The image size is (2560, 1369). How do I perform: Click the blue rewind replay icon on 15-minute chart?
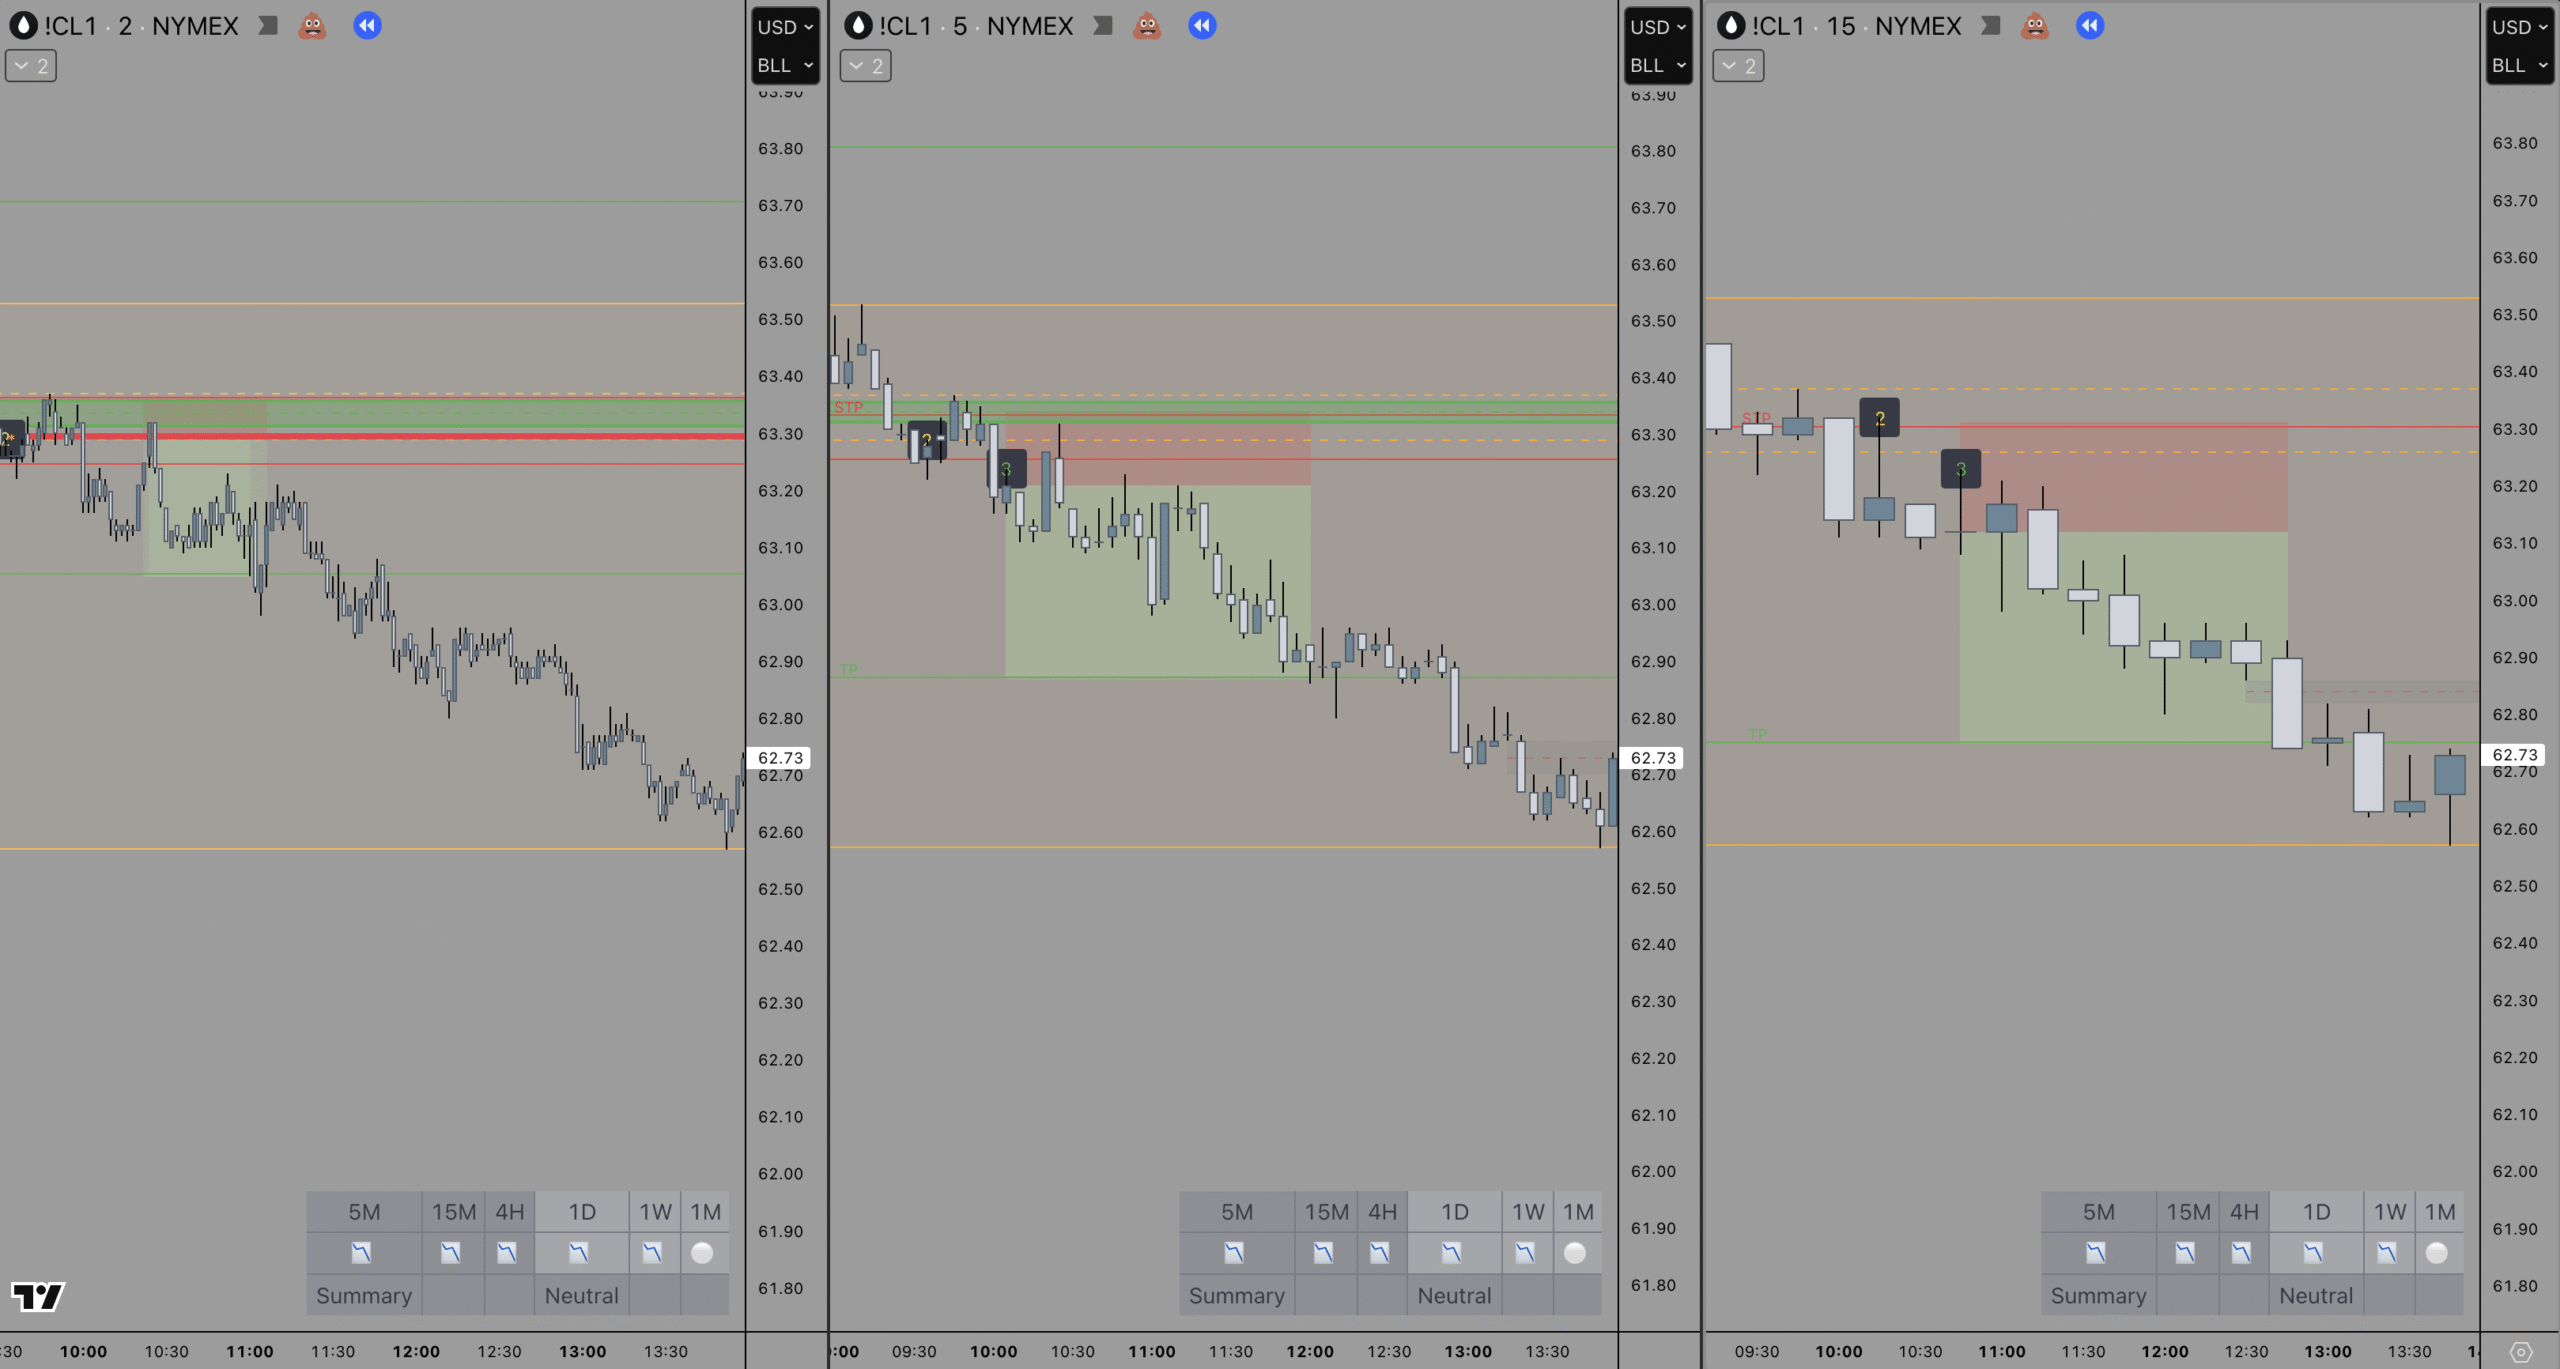click(2089, 26)
